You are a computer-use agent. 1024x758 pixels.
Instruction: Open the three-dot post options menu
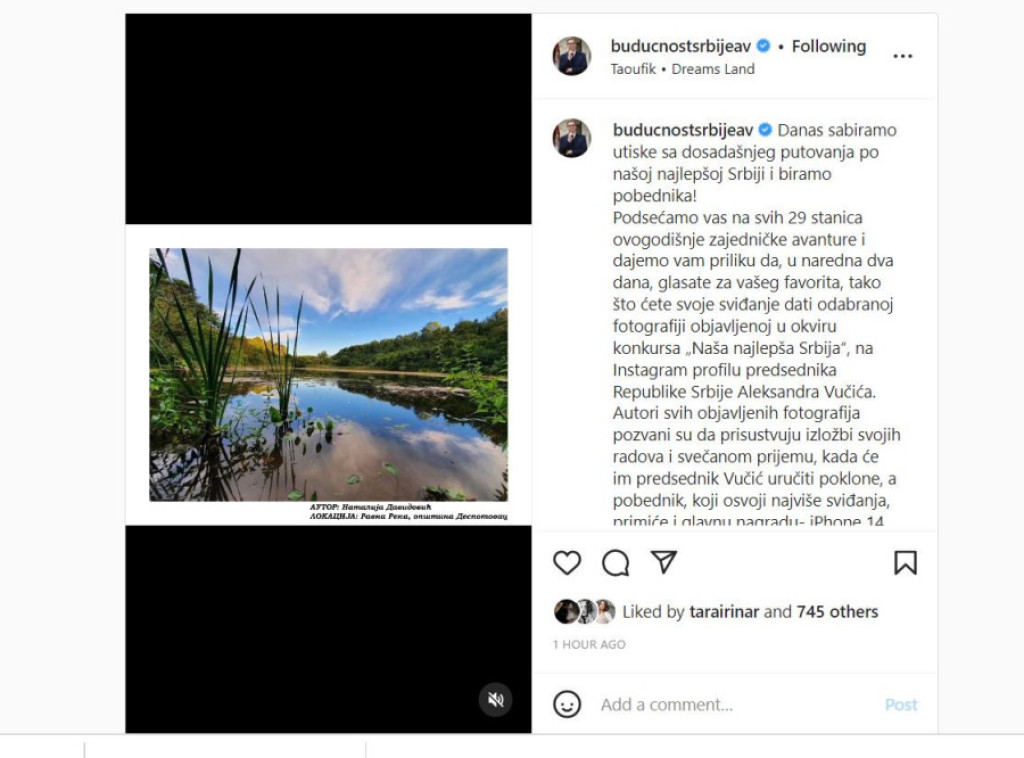point(902,55)
